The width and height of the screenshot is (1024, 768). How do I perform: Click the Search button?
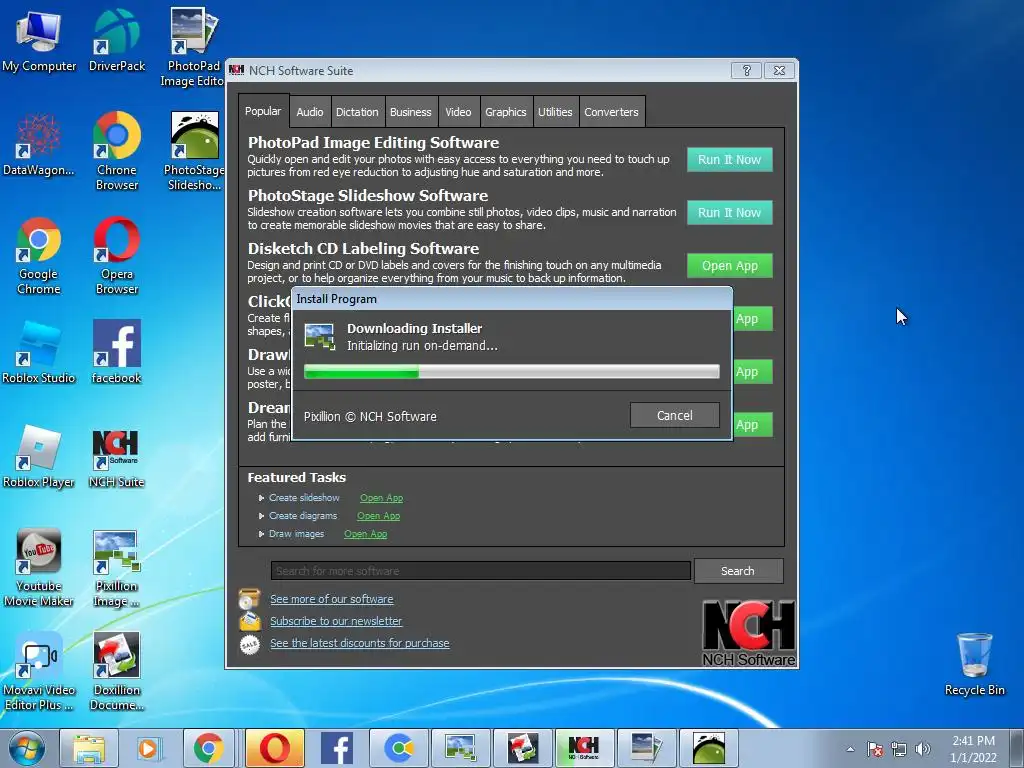tap(738, 571)
